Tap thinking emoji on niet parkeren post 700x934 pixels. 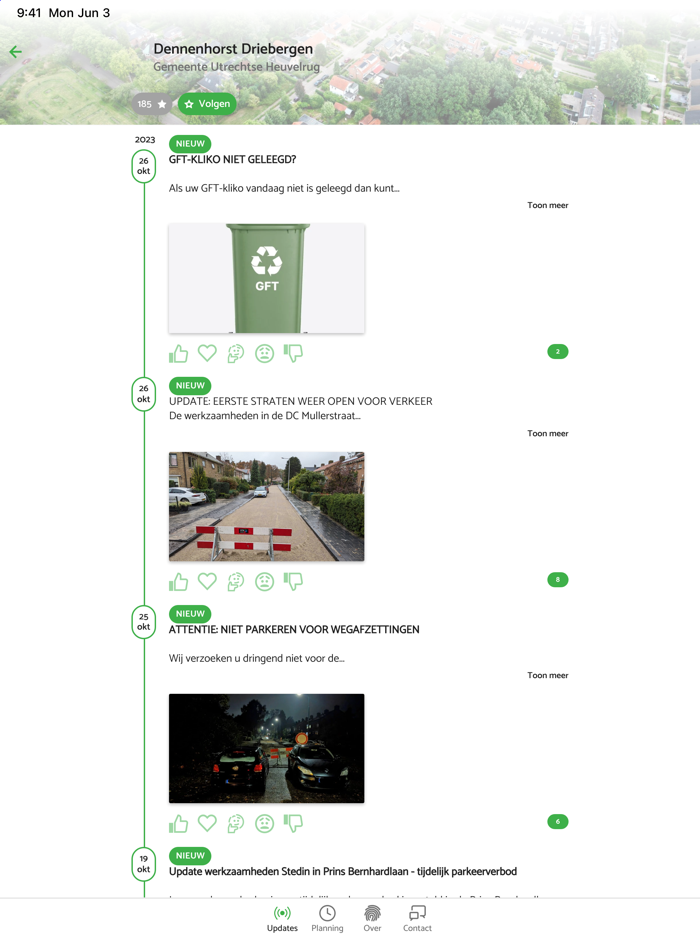pyautogui.click(x=235, y=823)
